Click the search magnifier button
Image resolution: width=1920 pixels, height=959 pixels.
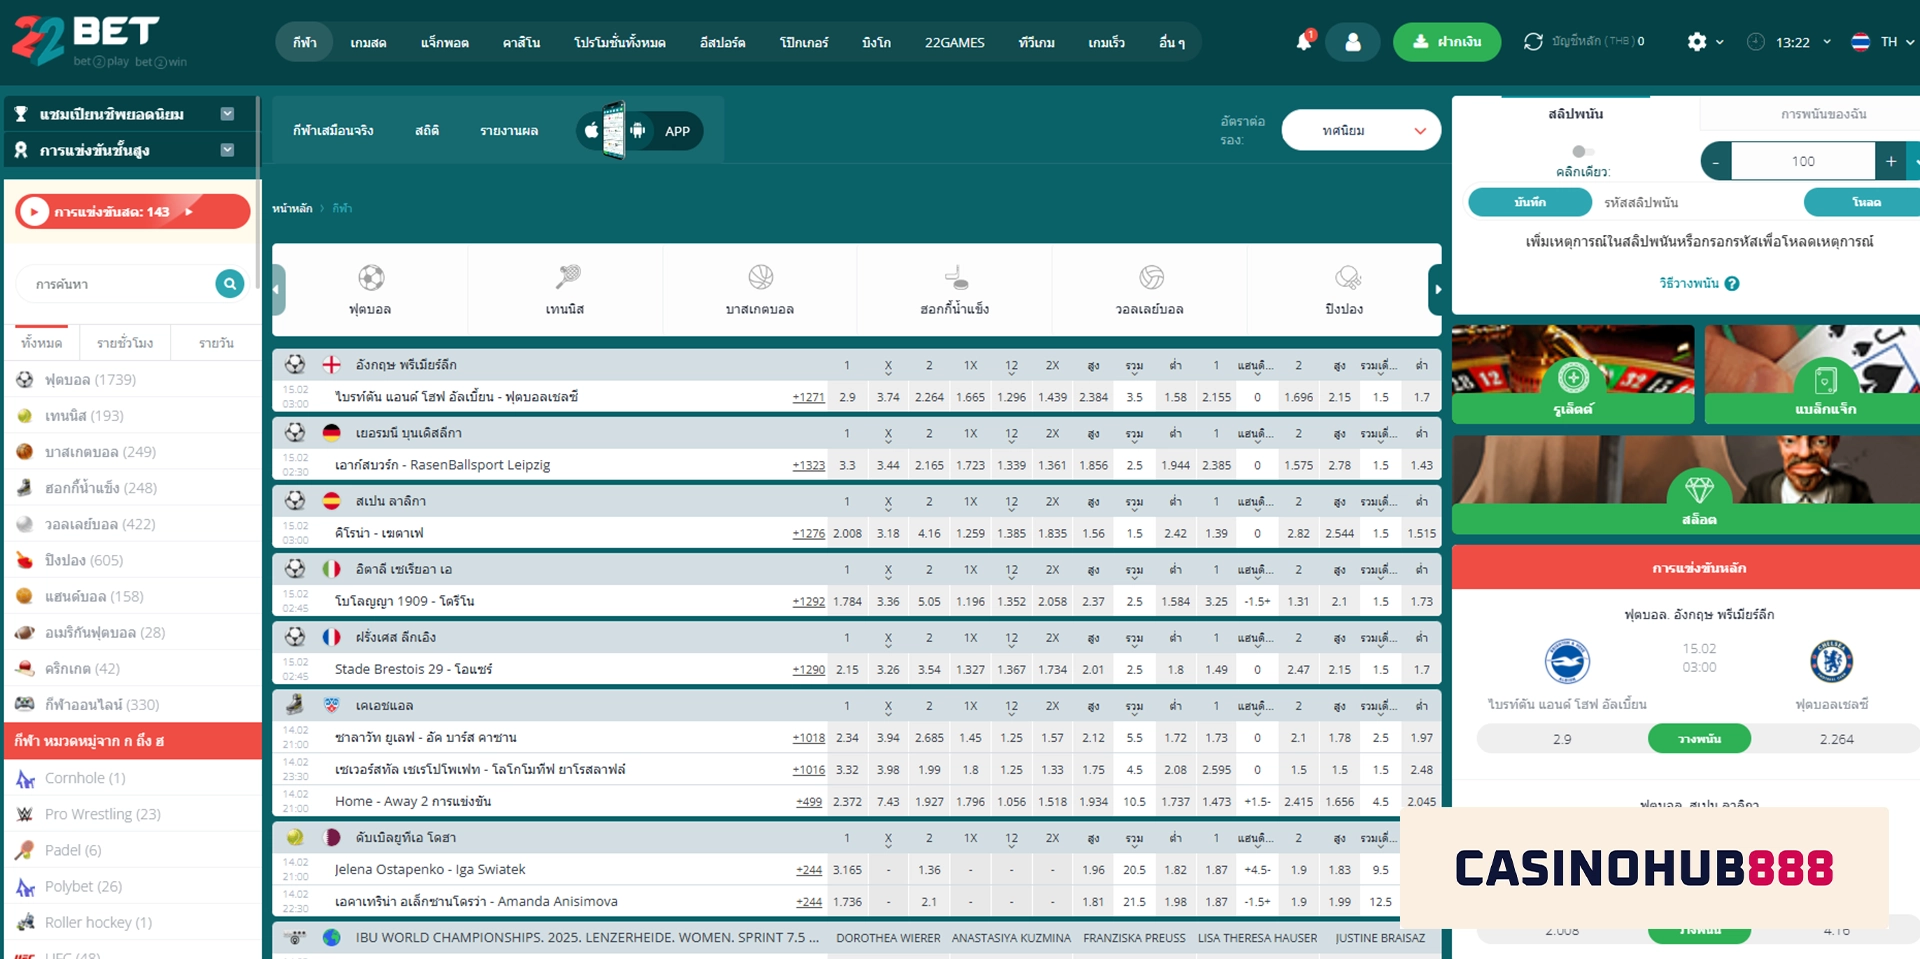tap(230, 284)
